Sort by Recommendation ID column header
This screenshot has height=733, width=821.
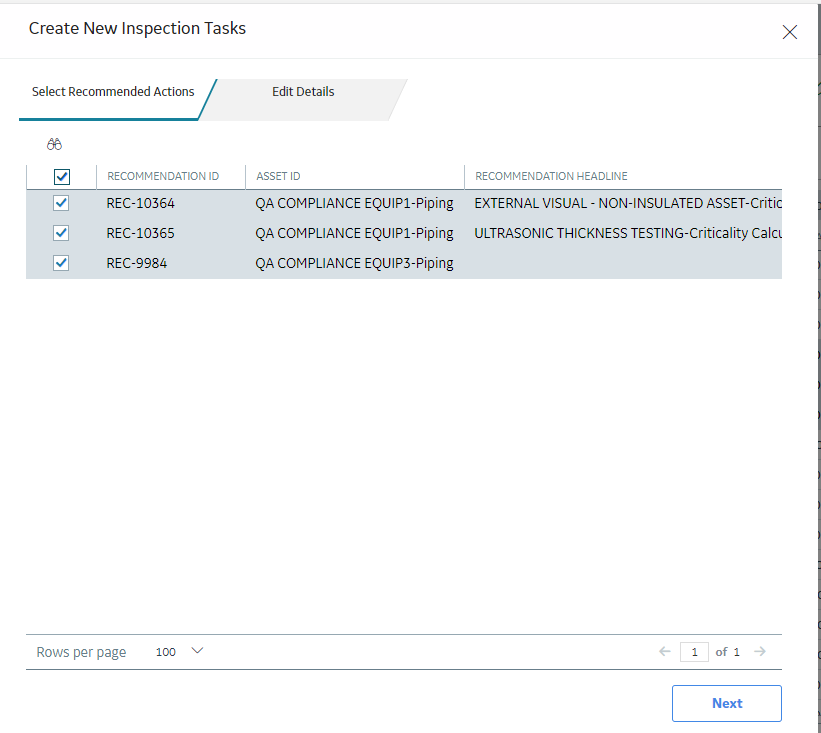point(163,176)
